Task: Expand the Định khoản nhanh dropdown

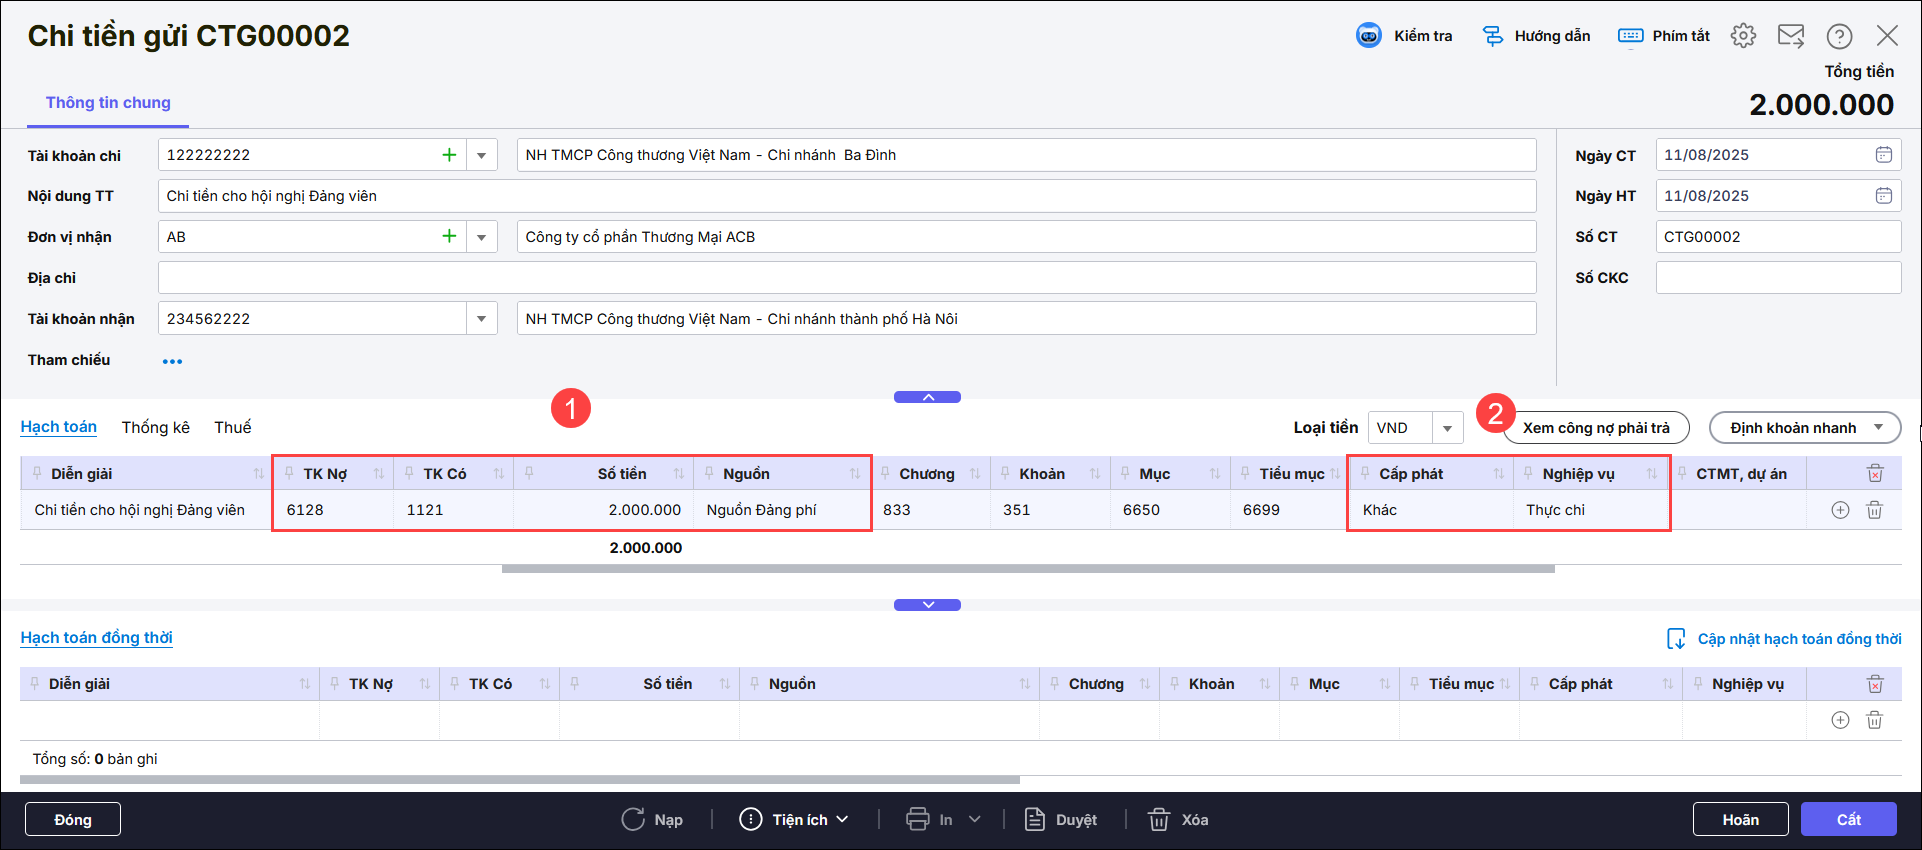Action: click(1878, 428)
